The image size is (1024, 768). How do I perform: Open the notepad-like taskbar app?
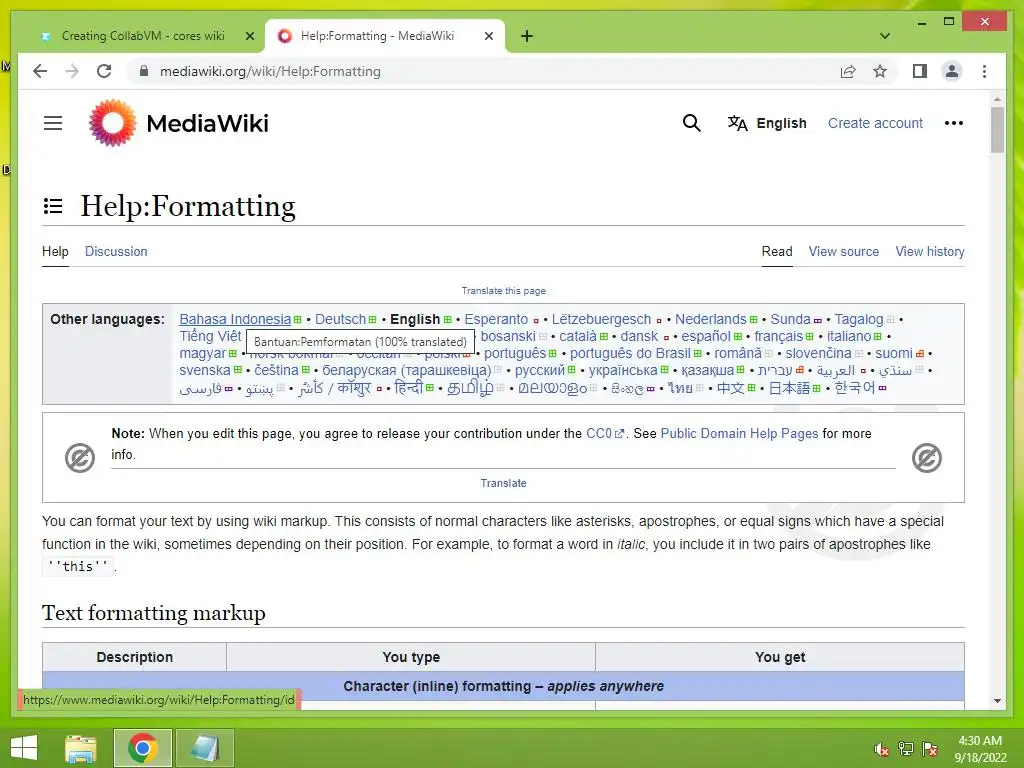[204, 748]
